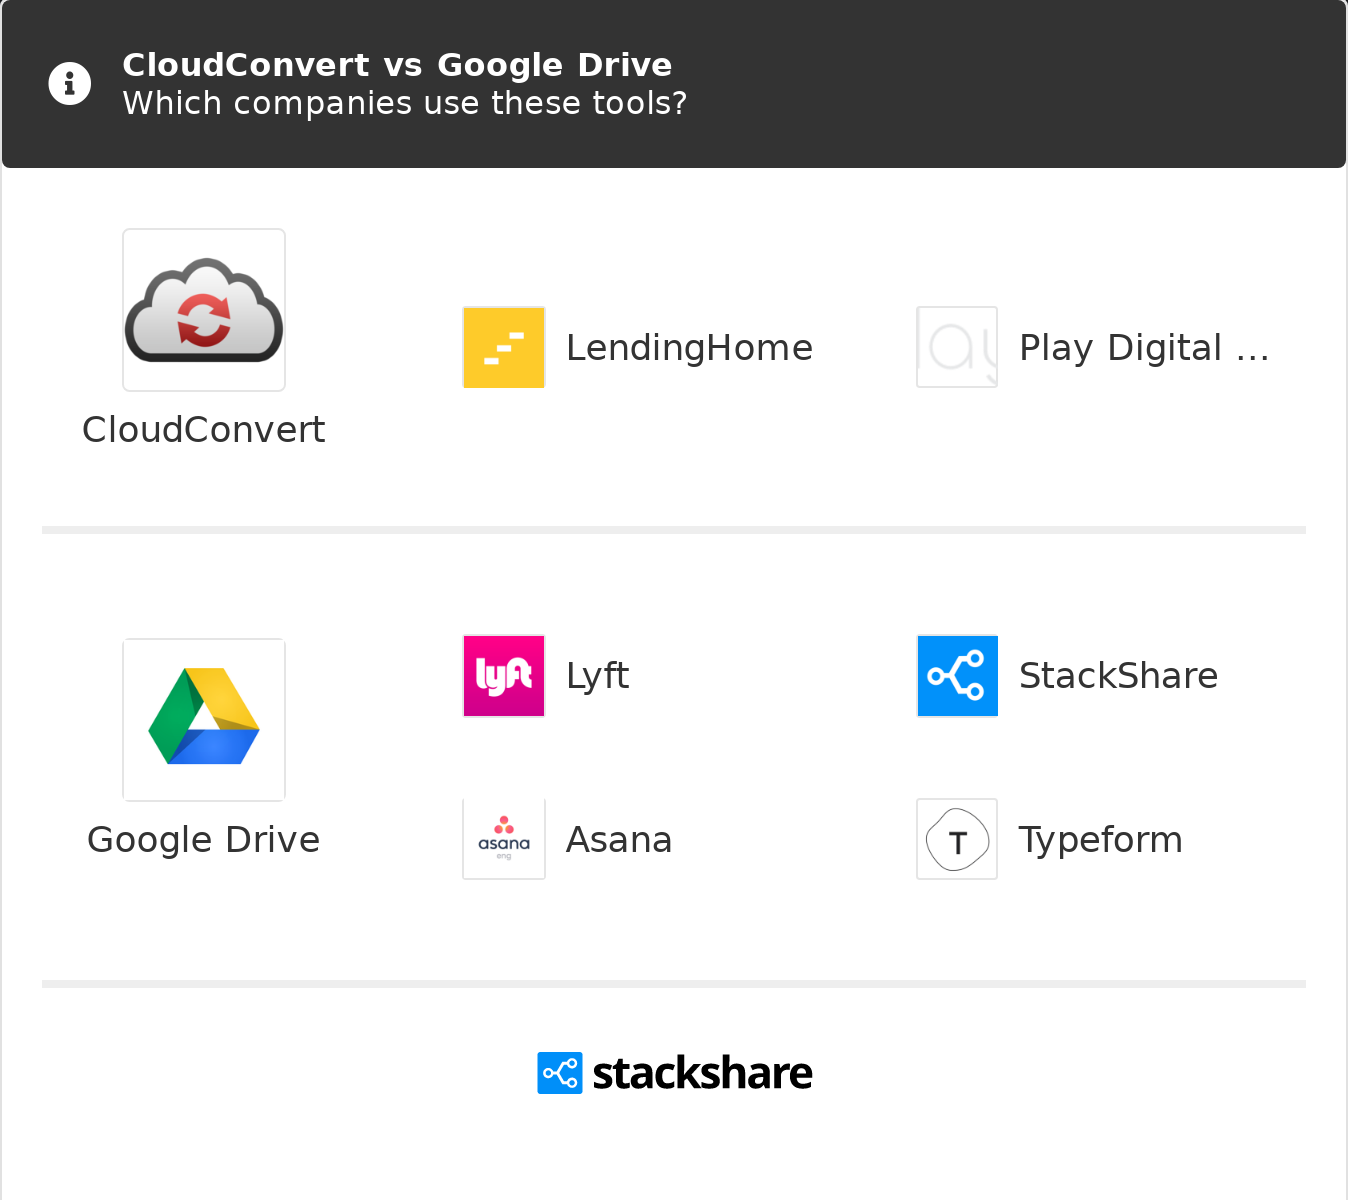Image resolution: width=1348 pixels, height=1200 pixels.
Task: Click the stackshare footer logo icon
Action: click(x=560, y=1073)
